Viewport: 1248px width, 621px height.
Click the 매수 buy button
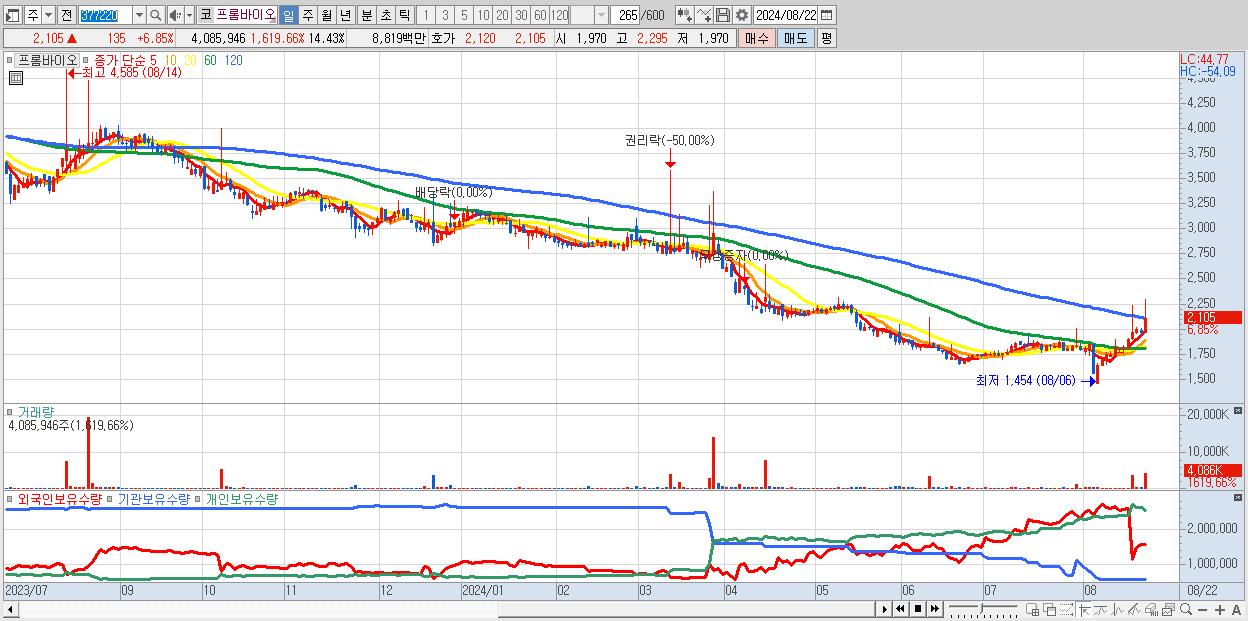click(x=757, y=38)
